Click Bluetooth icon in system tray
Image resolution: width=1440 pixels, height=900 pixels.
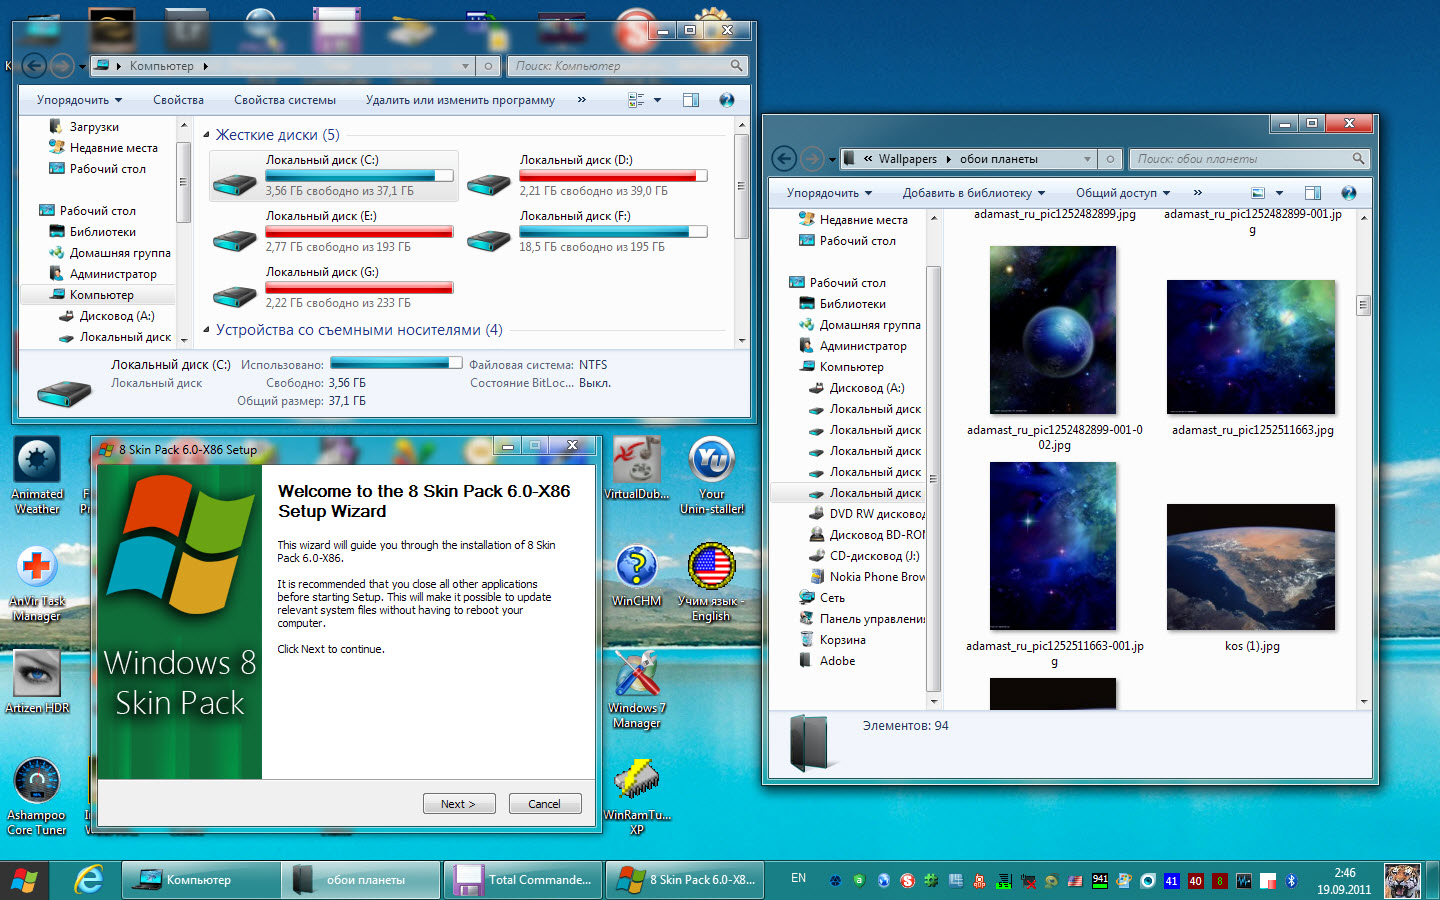1291,881
